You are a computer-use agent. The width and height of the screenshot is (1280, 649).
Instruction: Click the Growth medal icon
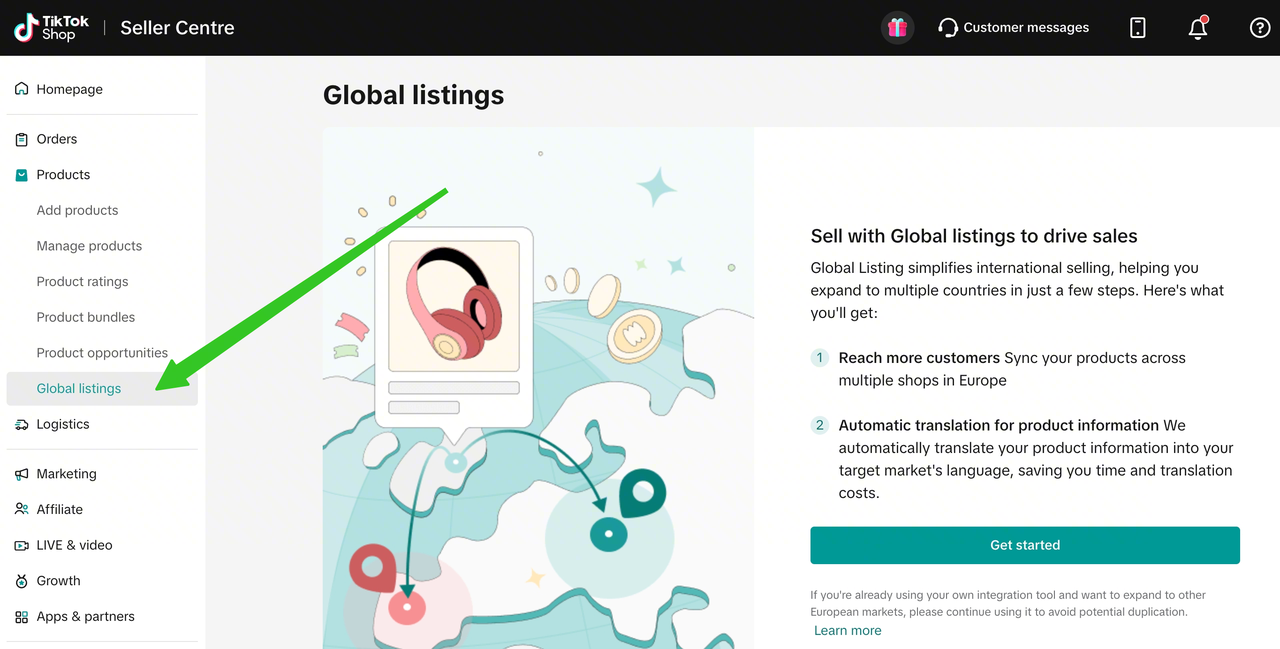(x=22, y=581)
